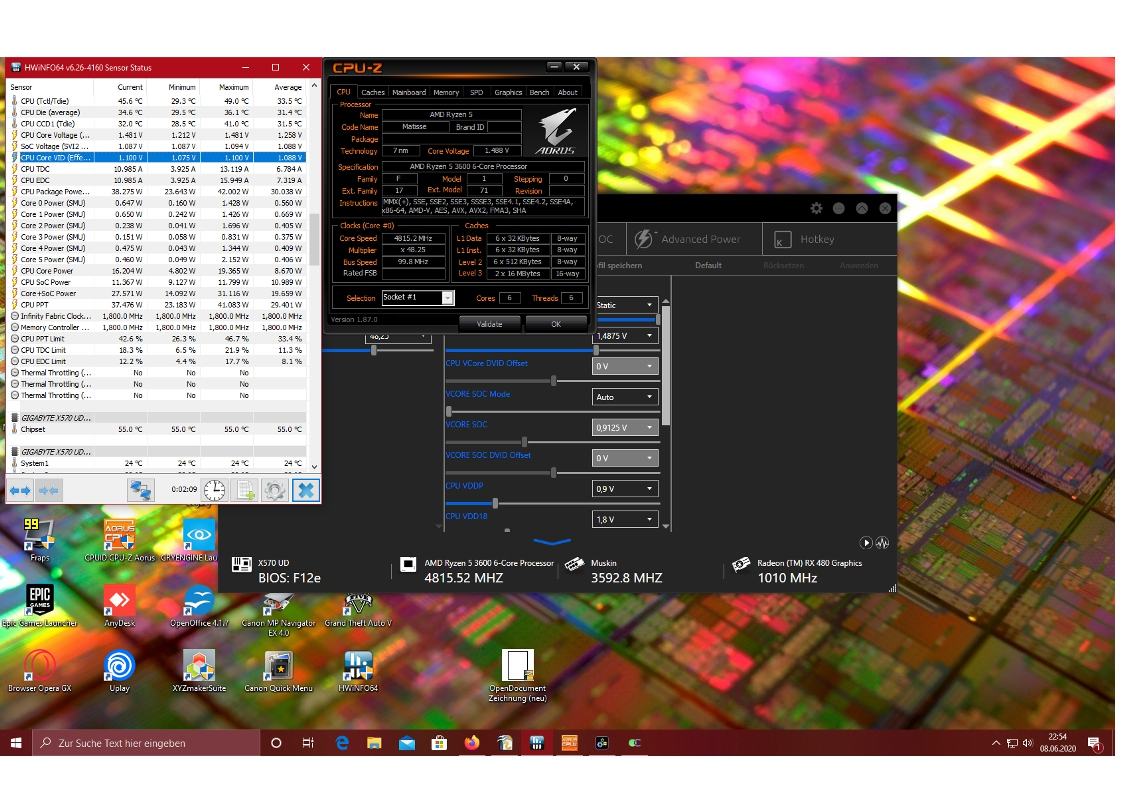Image resolution: width=1123 pixels, height=794 pixels.
Task: Open File Explorer from taskbar
Action: pyautogui.click(x=374, y=742)
